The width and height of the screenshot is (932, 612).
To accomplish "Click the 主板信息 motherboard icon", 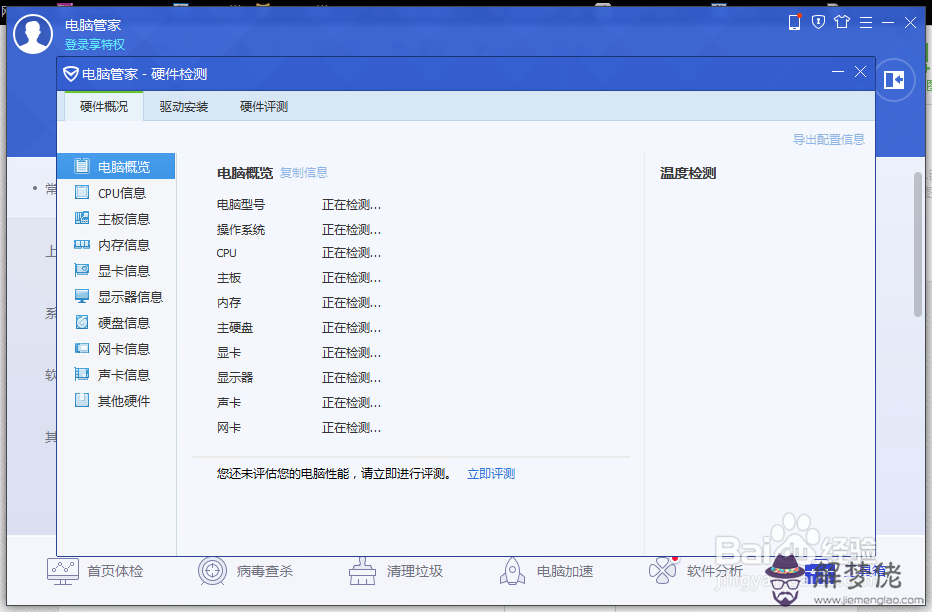I will pyautogui.click(x=82, y=219).
